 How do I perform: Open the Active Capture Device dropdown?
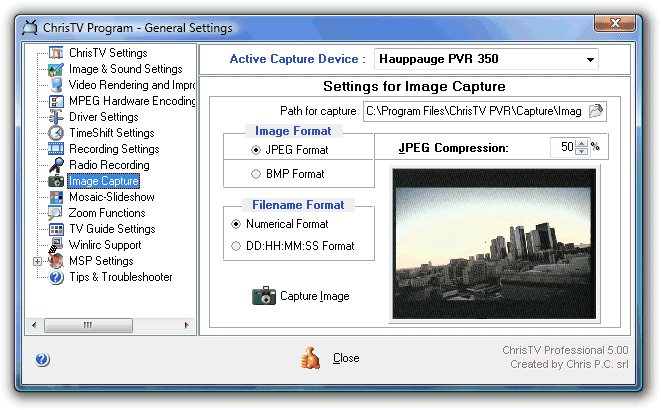pyautogui.click(x=591, y=59)
